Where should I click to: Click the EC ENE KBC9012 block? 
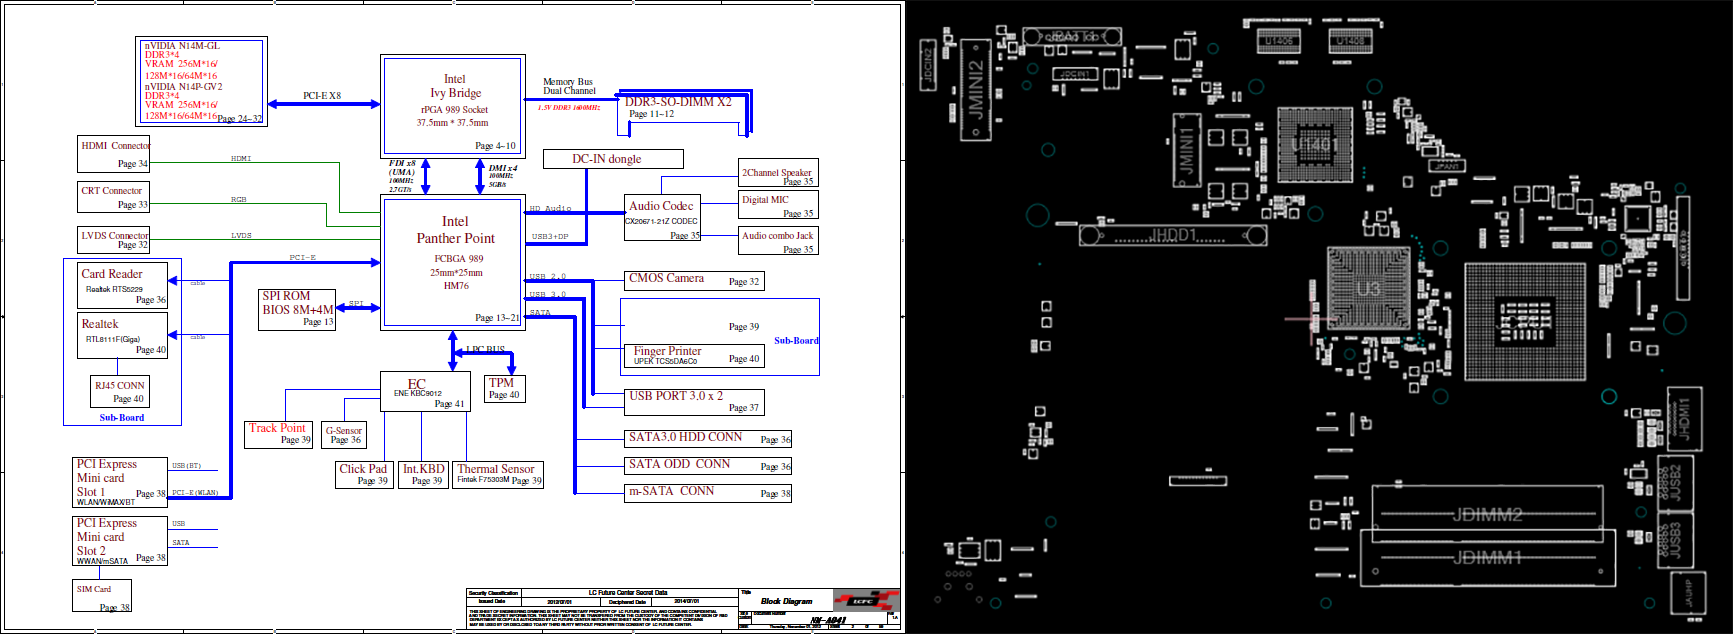click(425, 391)
